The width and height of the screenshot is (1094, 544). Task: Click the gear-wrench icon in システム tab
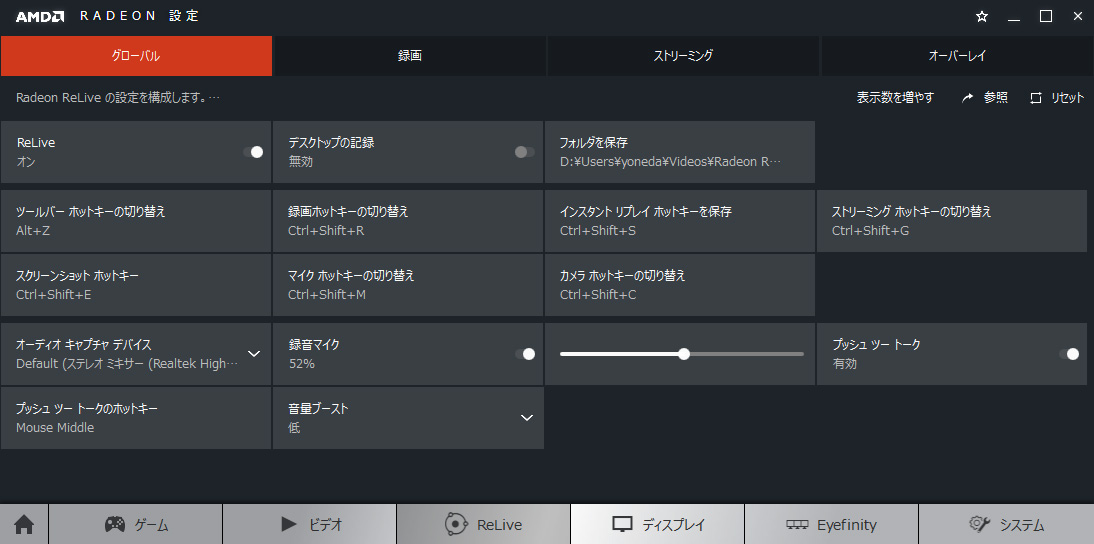[x=980, y=524]
